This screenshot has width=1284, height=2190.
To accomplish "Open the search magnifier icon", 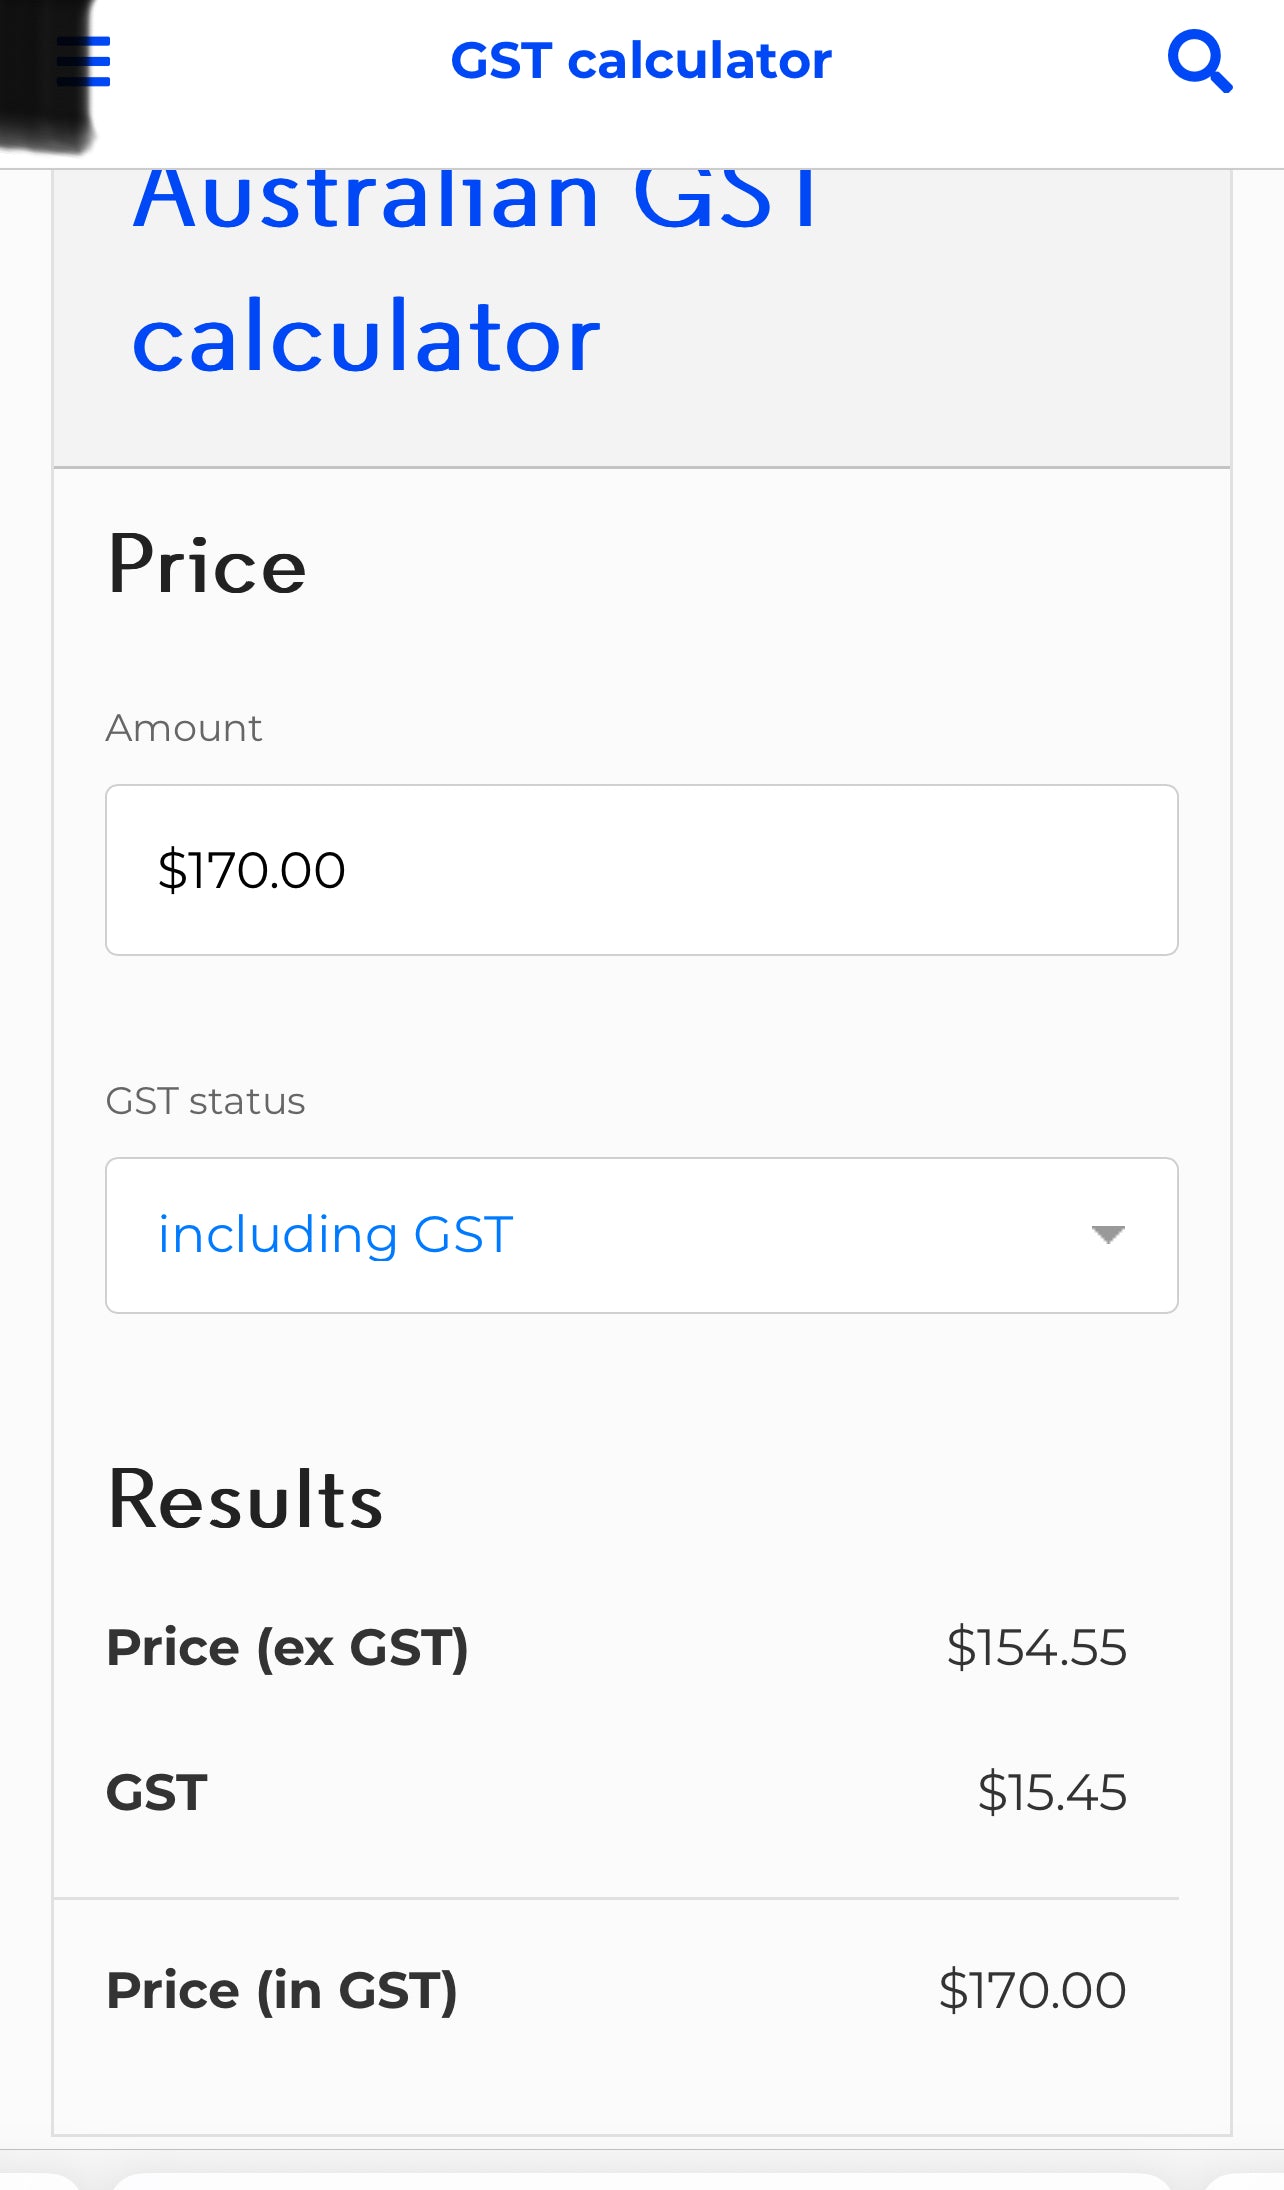I will [x=1200, y=61].
